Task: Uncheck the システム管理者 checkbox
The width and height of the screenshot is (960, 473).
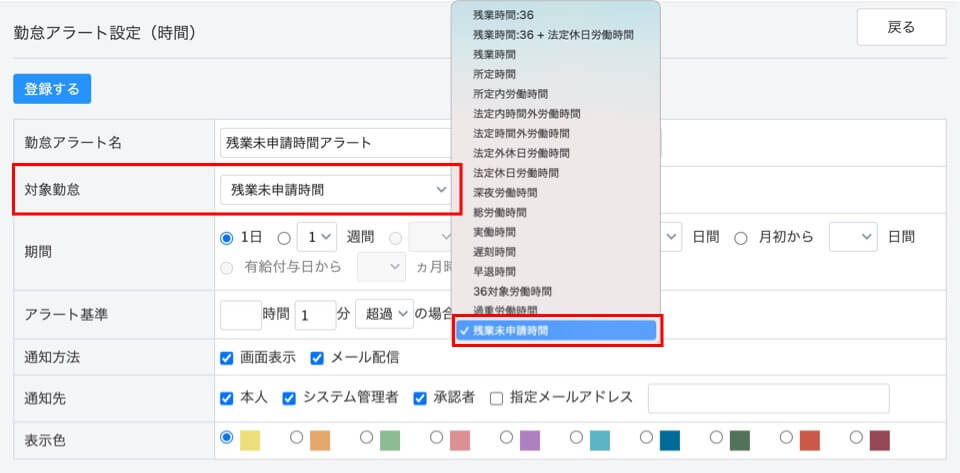Action: (289, 397)
